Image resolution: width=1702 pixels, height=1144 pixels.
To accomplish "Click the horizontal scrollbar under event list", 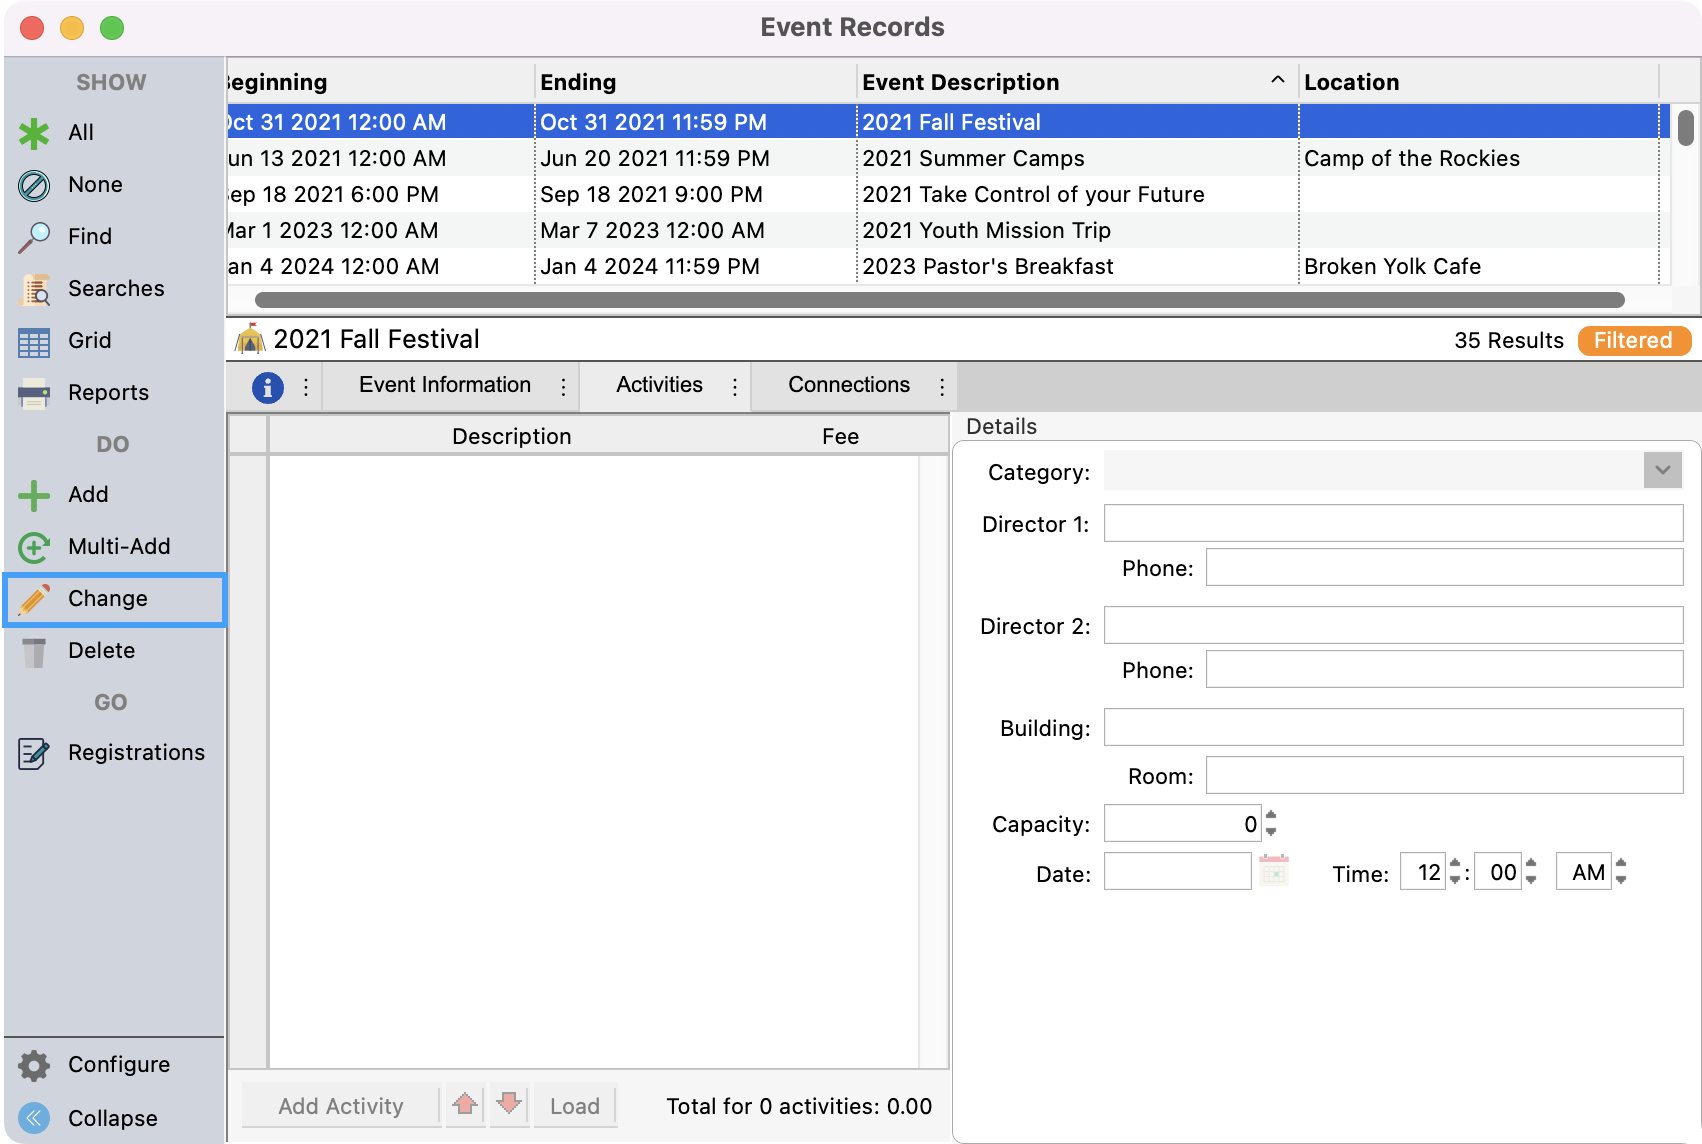I will point(938,300).
